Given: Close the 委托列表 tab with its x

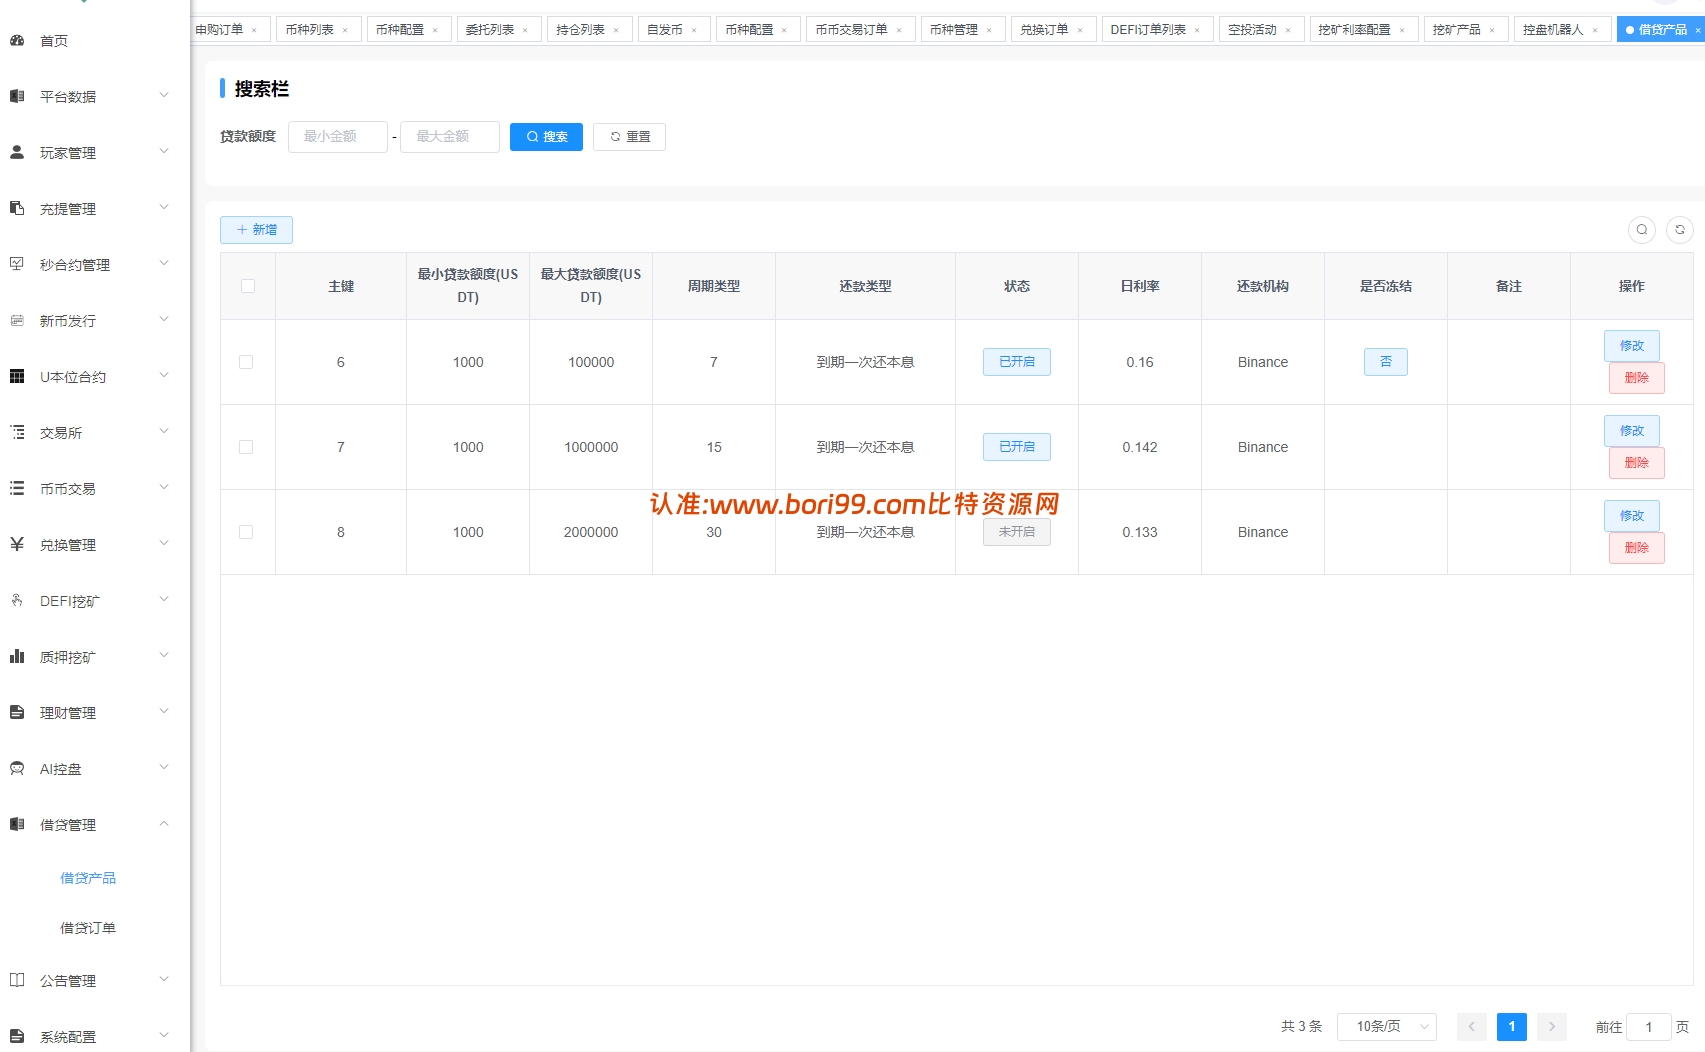Looking at the screenshot, I should (525, 30).
